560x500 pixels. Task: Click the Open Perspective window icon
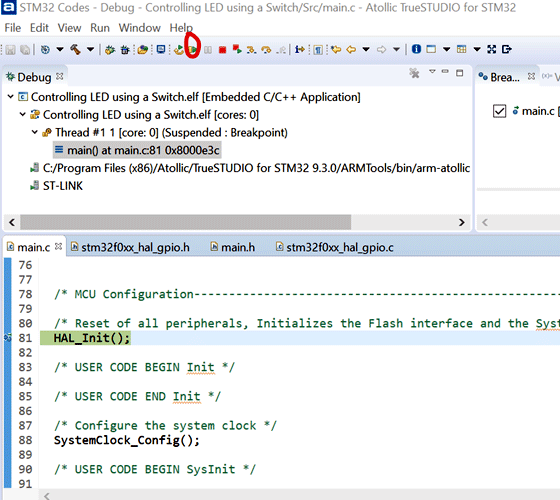pyautogui.click(x=431, y=49)
